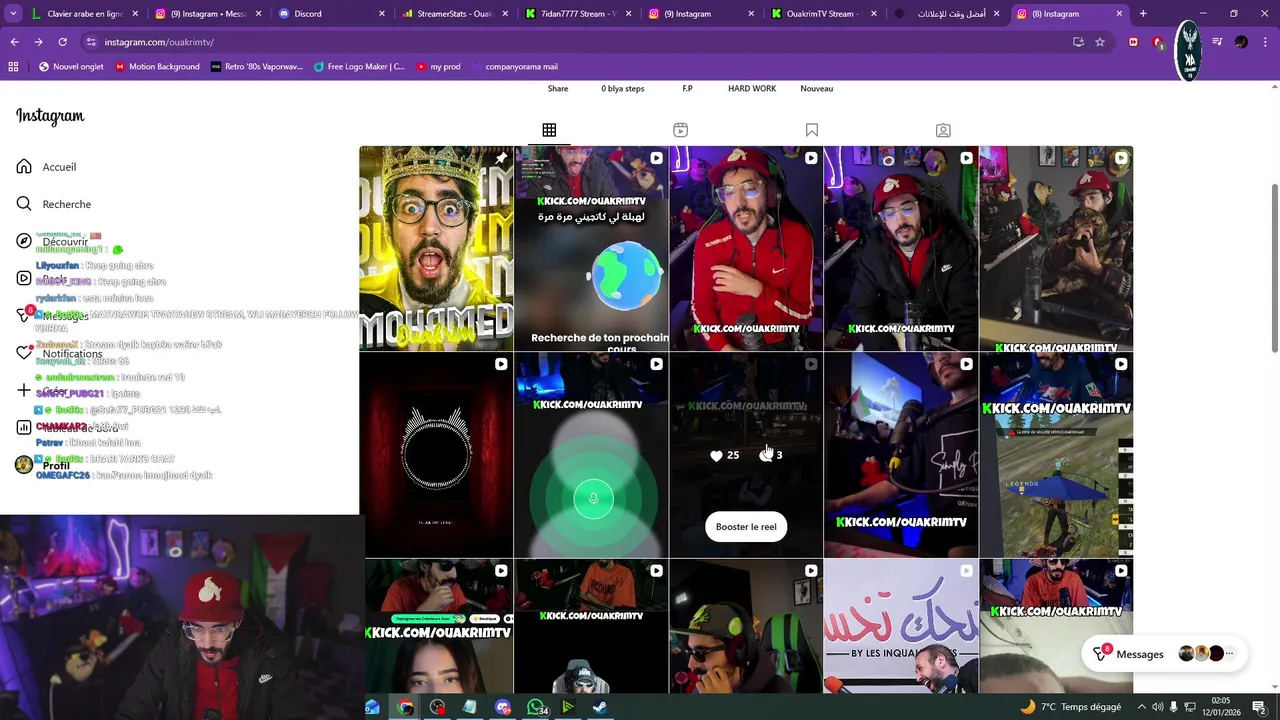Image resolution: width=1280 pixels, height=720 pixels.
Task: Click the Découvrir compass icon
Action: (24, 241)
